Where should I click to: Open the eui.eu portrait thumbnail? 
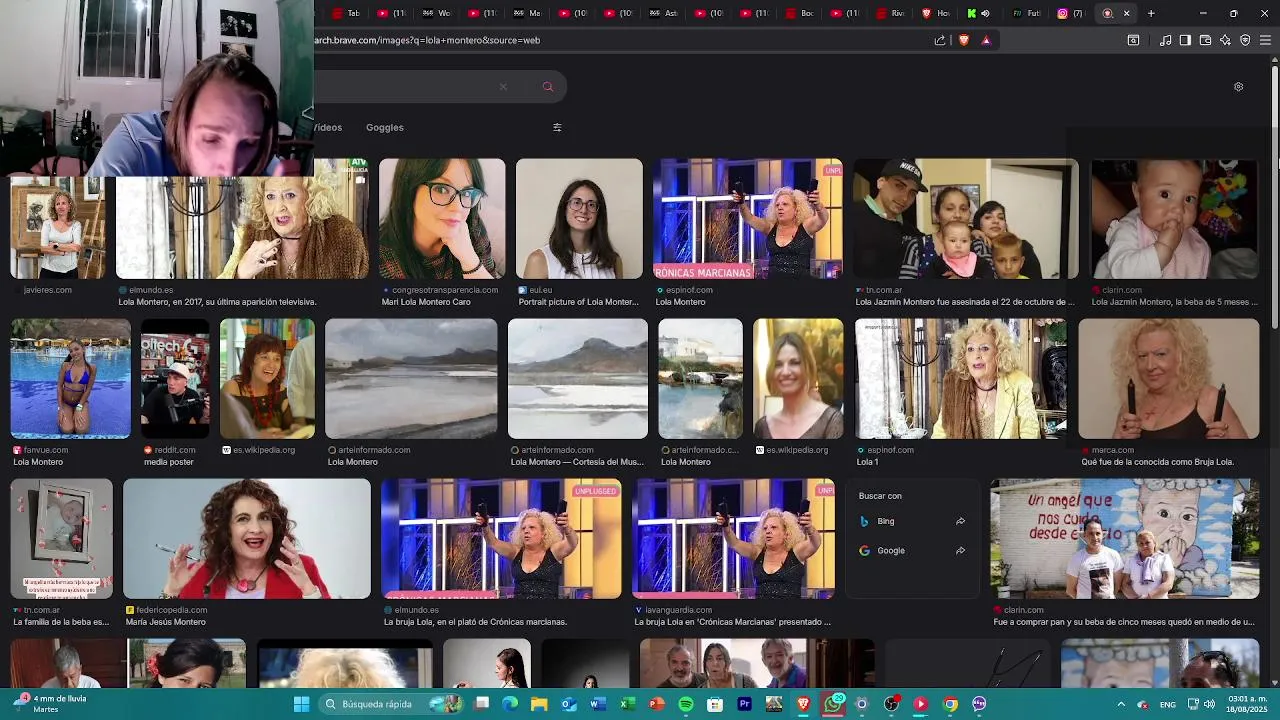579,218
